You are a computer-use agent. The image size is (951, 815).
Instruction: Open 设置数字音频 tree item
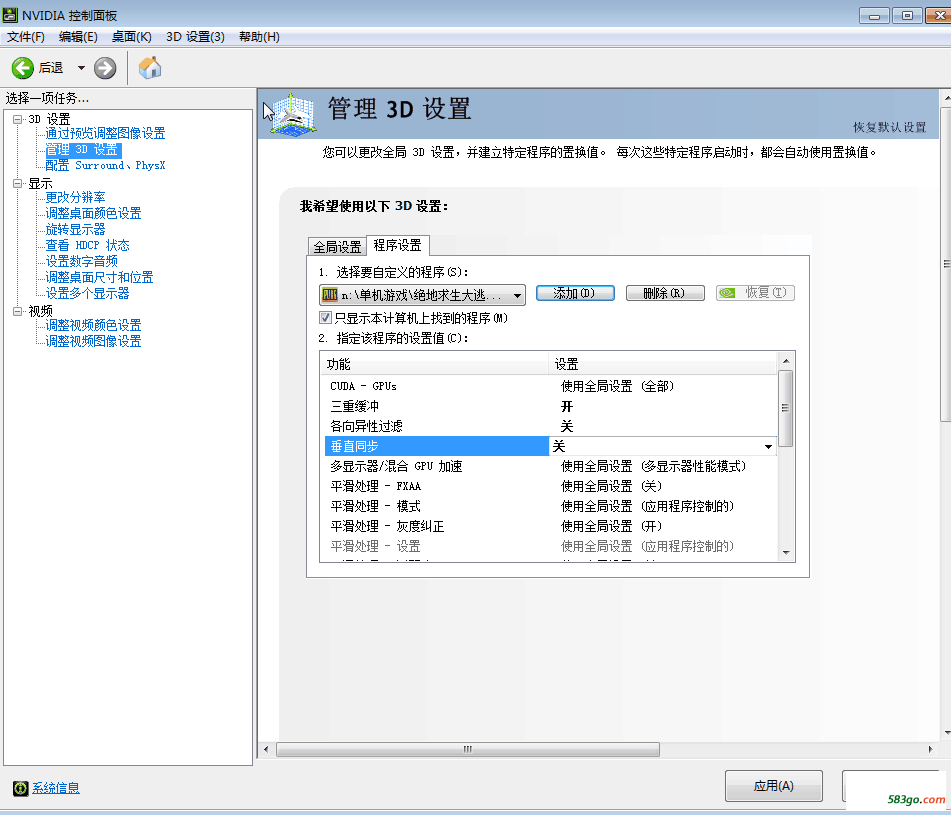click(81, 261)
